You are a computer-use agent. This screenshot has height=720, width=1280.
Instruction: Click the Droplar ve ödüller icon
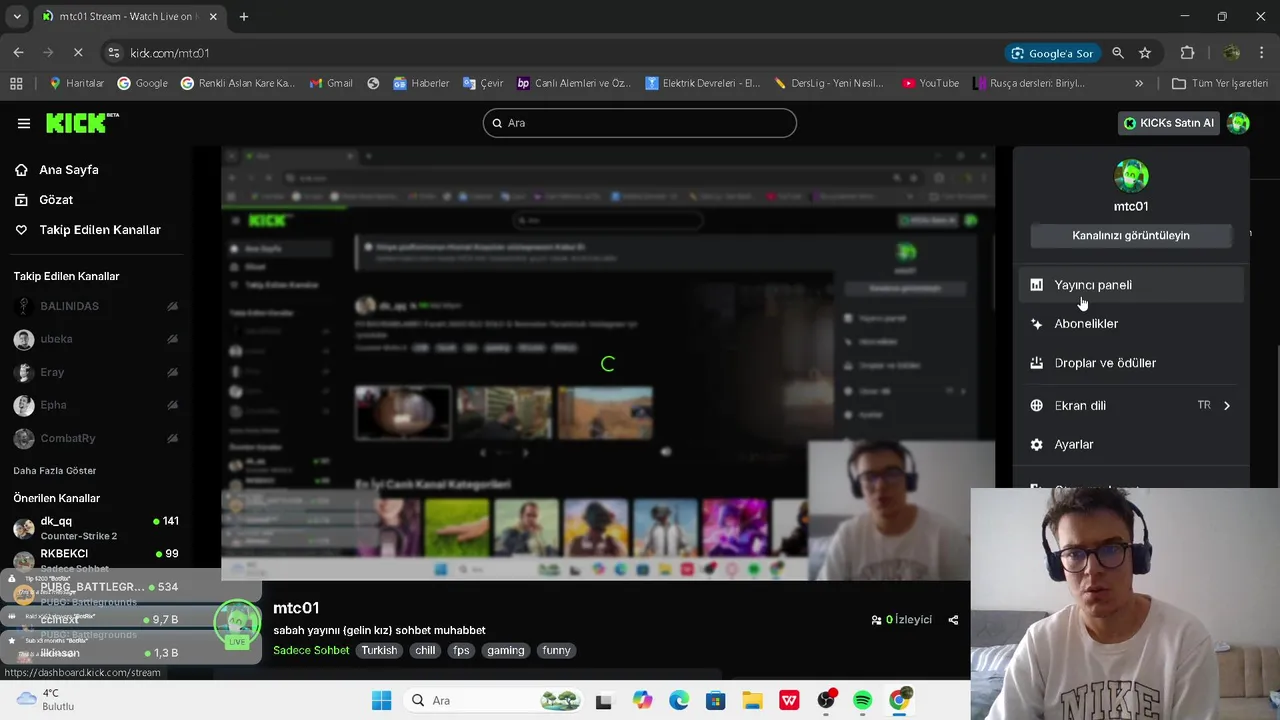point(1036,363)
